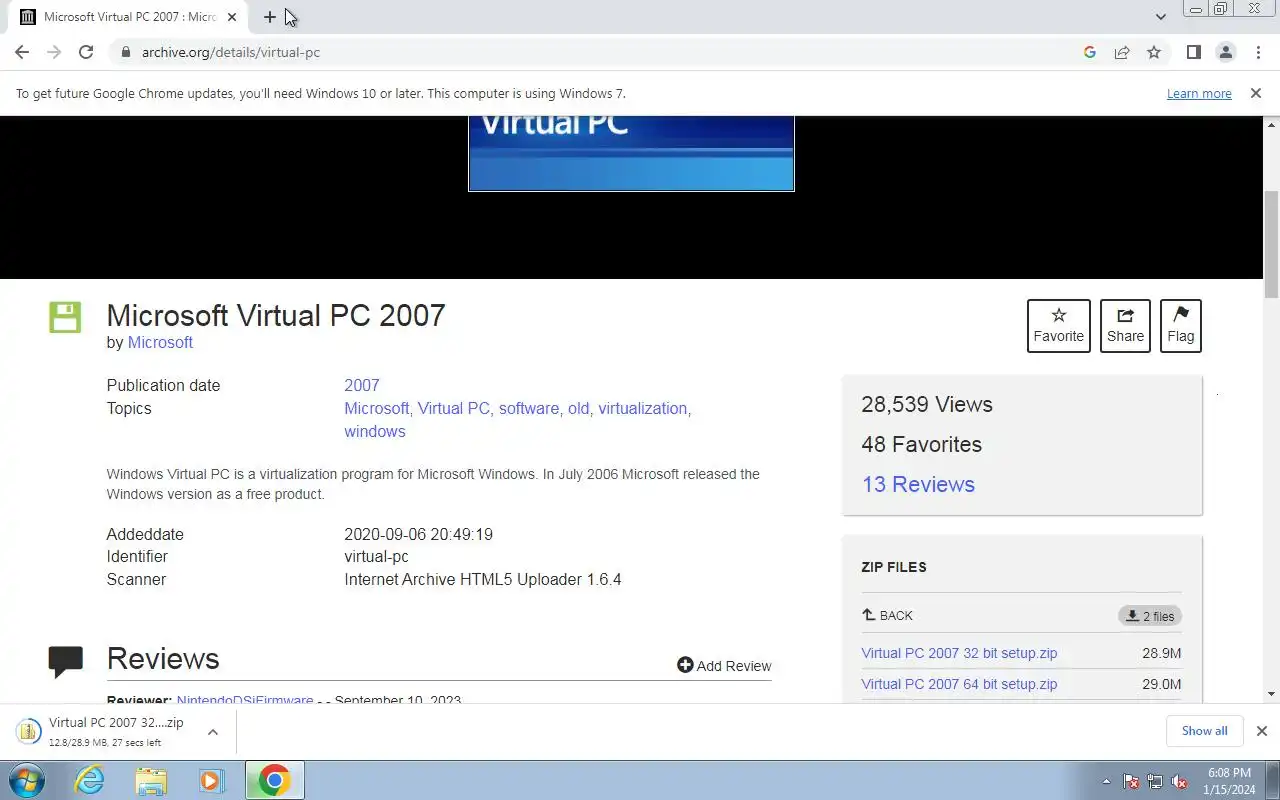This screenshot has width=1280, height=800.
Task: Toggle the Chrome side panel icon
Action: (1193, 52)
